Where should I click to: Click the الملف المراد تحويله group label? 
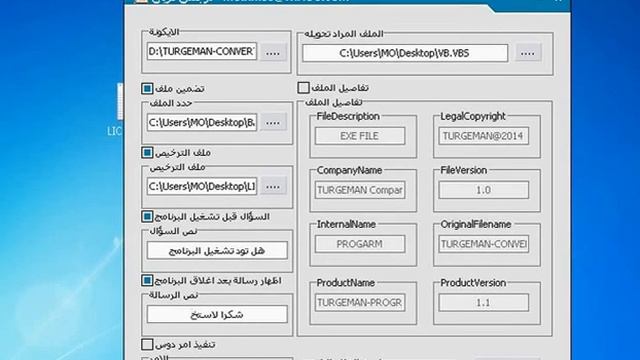(344, 33)
